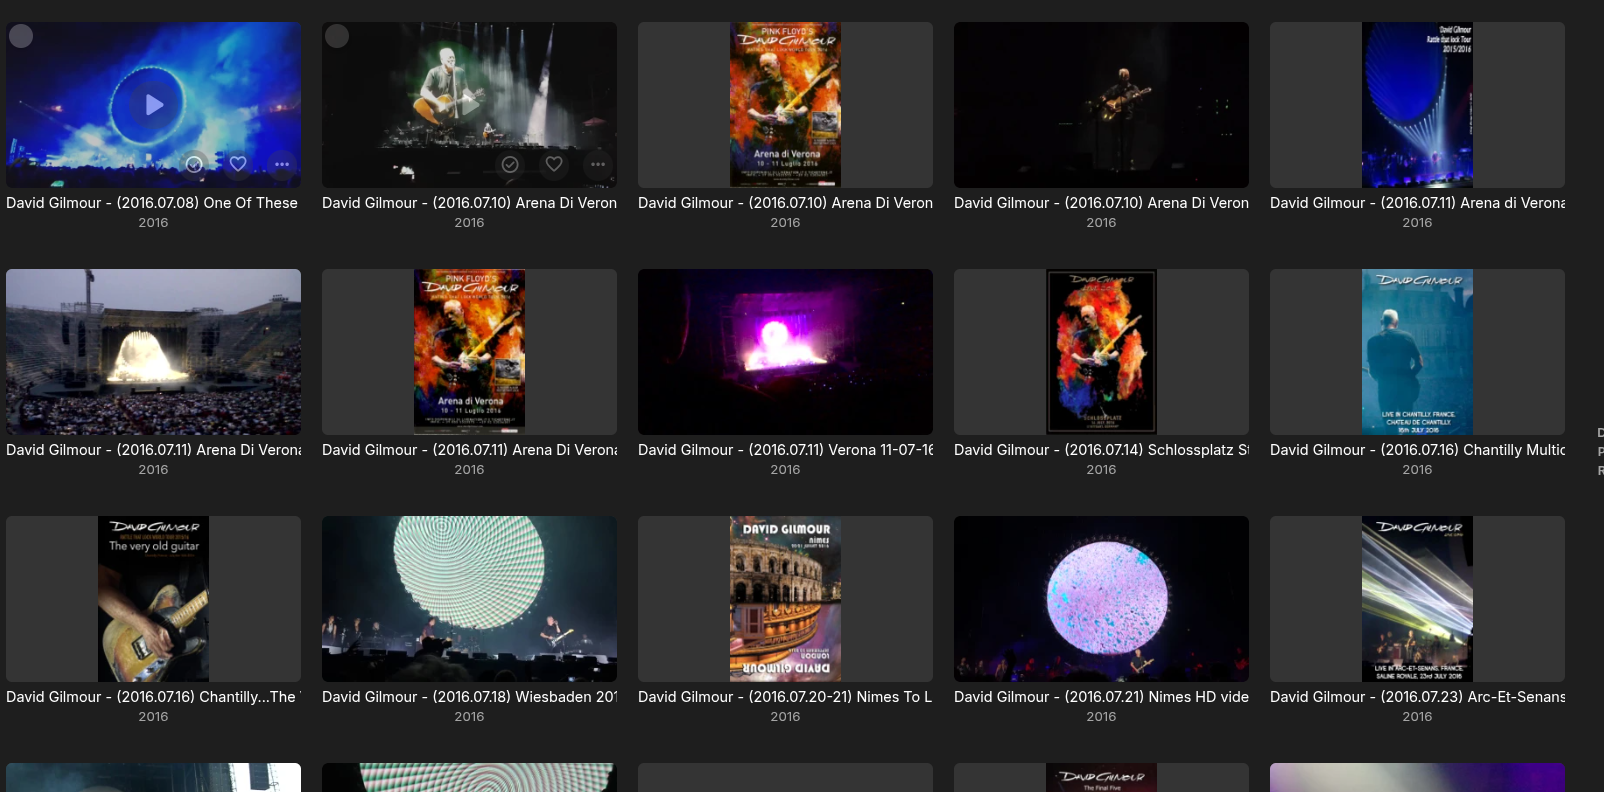Tick the selection circle on "One Of These" card

[21, 36]
